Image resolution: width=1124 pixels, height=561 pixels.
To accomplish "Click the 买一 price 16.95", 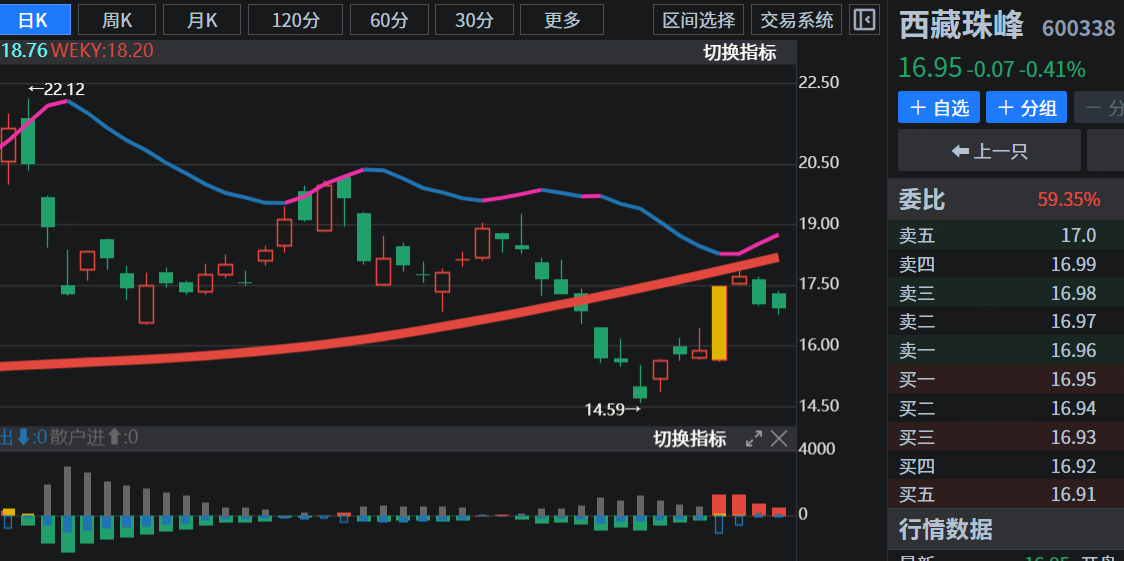I will tap(1072, 380).
